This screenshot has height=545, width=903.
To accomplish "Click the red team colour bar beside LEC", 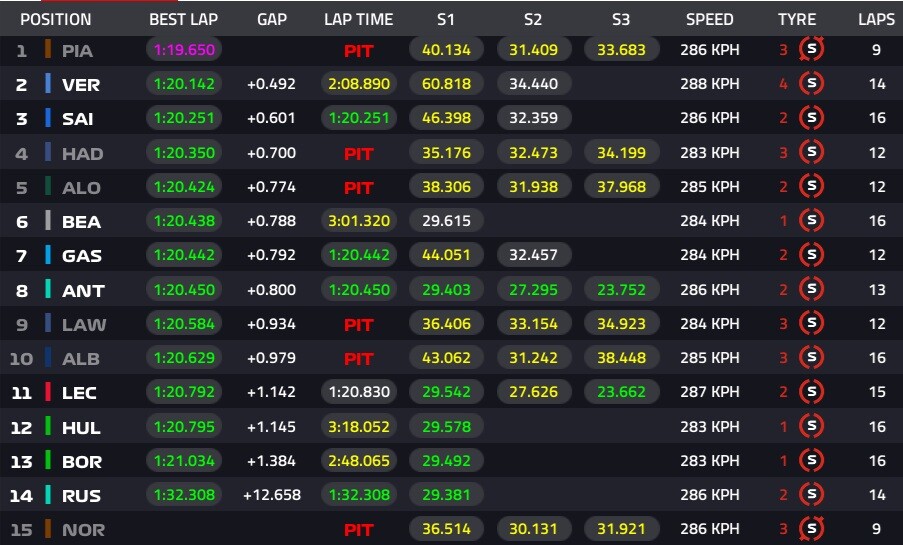I will click(47, 392).
